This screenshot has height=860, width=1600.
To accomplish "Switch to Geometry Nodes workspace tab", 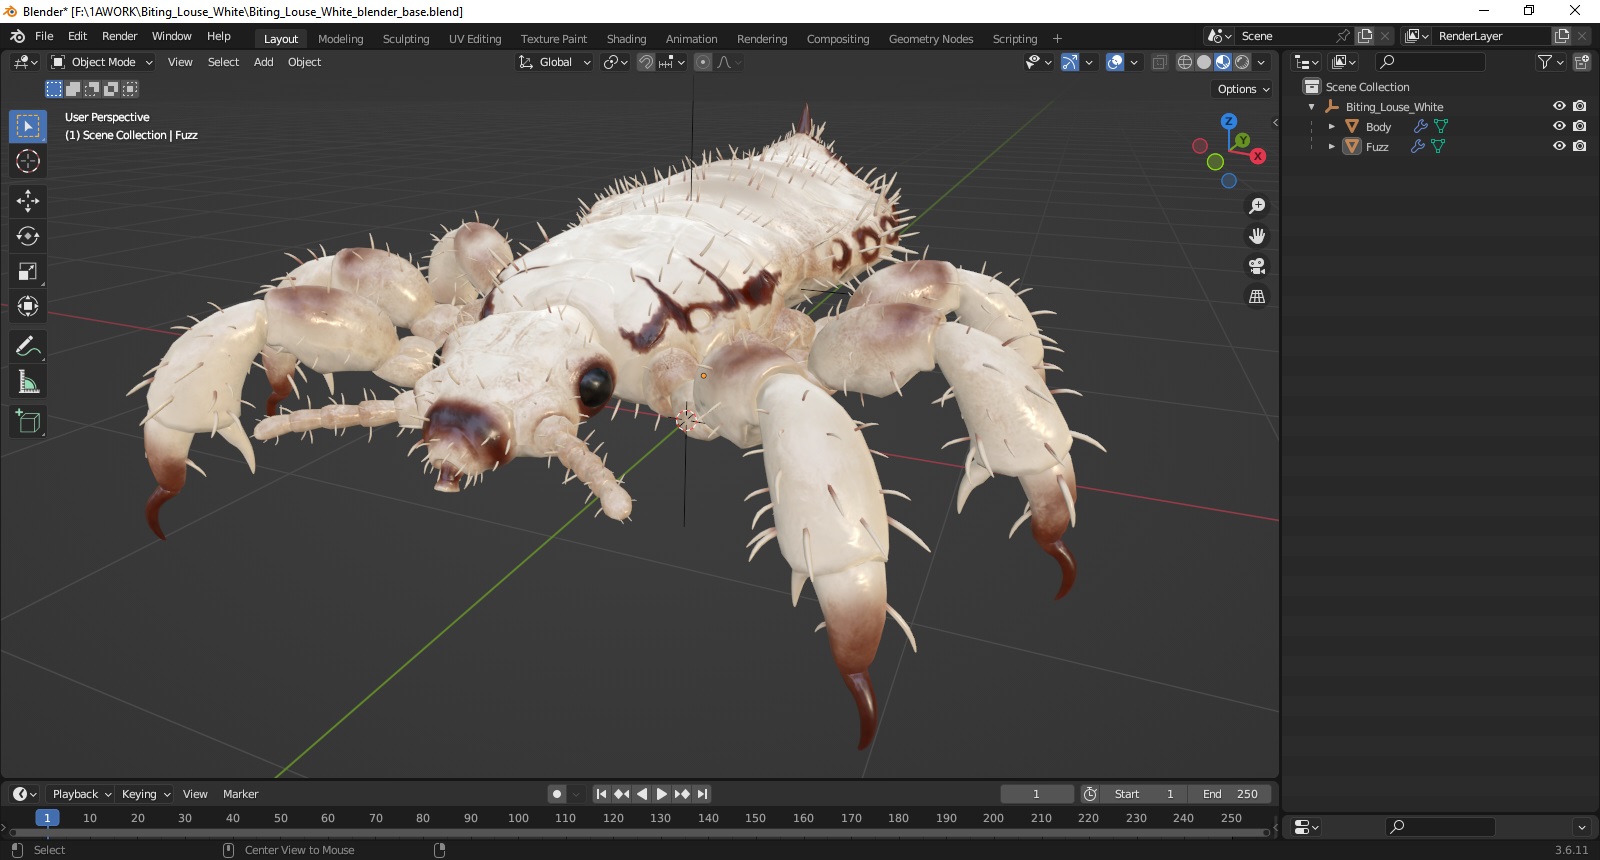I will [931, 39].
